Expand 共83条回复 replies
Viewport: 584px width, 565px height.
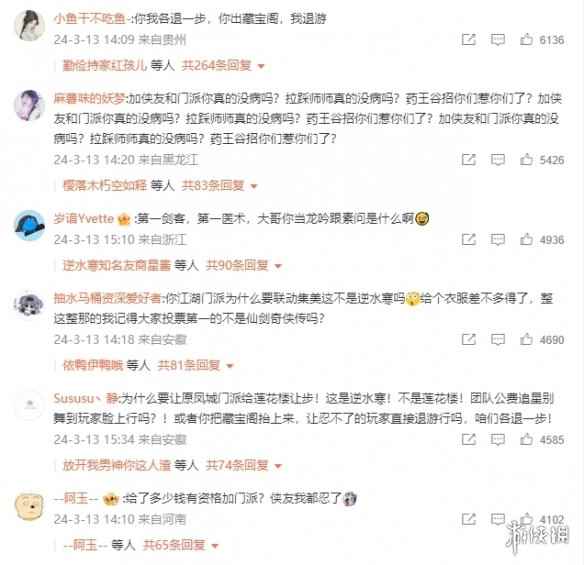click(219, 185)
